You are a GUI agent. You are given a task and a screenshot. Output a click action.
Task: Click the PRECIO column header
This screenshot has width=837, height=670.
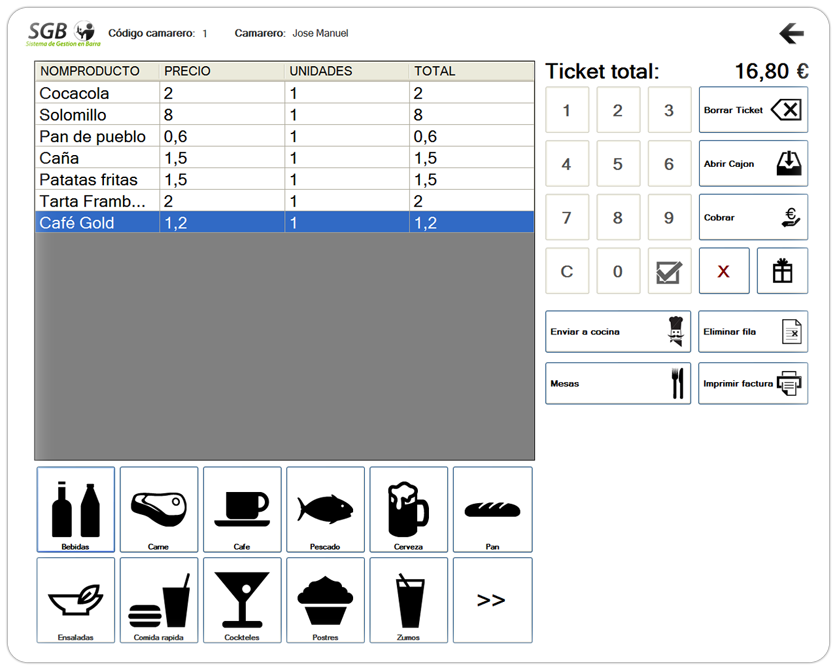[222, 71]
